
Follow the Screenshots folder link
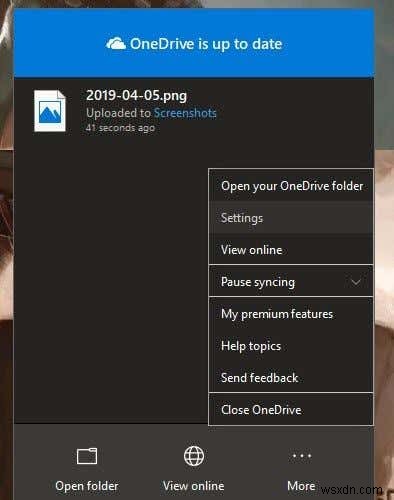click(185, 113)
